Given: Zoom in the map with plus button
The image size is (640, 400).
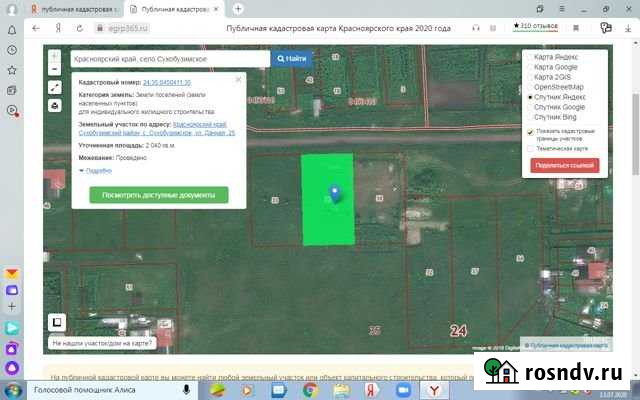Looking at the screenshot, I should (54, 56).
